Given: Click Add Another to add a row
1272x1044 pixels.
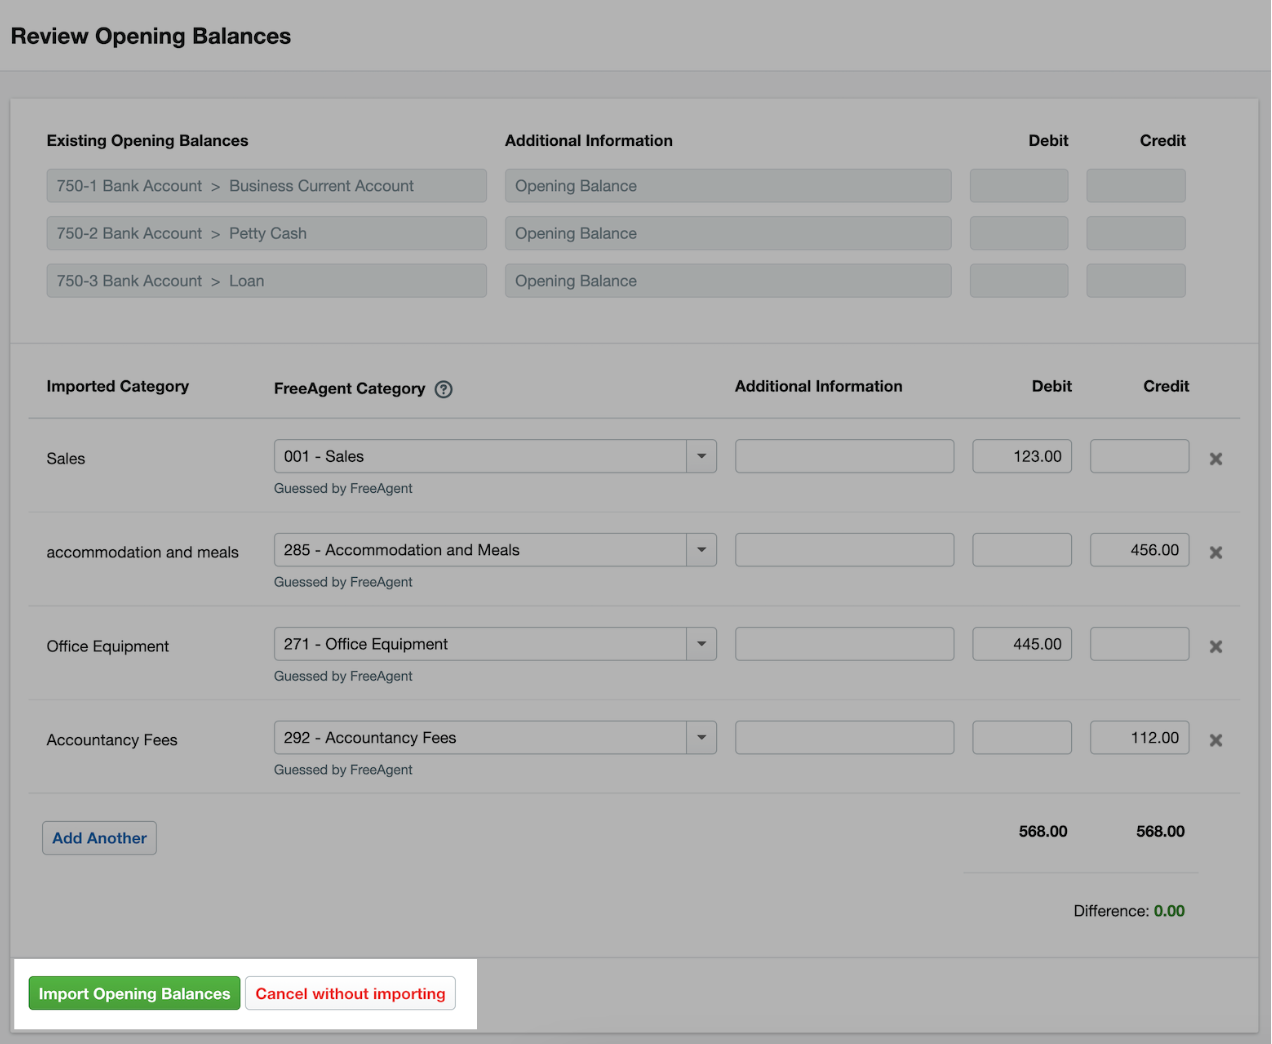Looking at the screenshot, I should coord(99,837).
